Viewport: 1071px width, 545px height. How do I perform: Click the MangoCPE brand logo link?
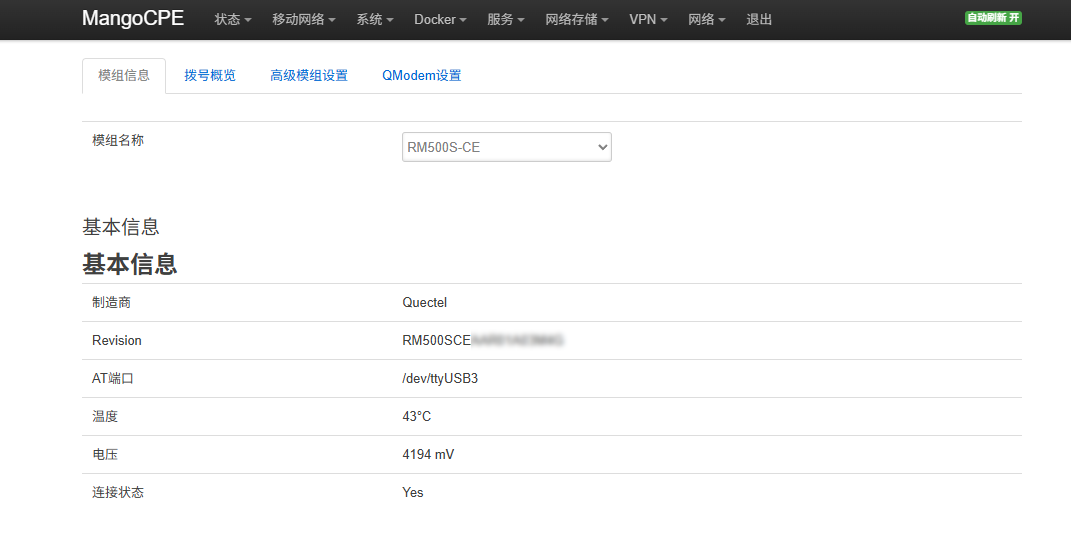pos(133,19)
